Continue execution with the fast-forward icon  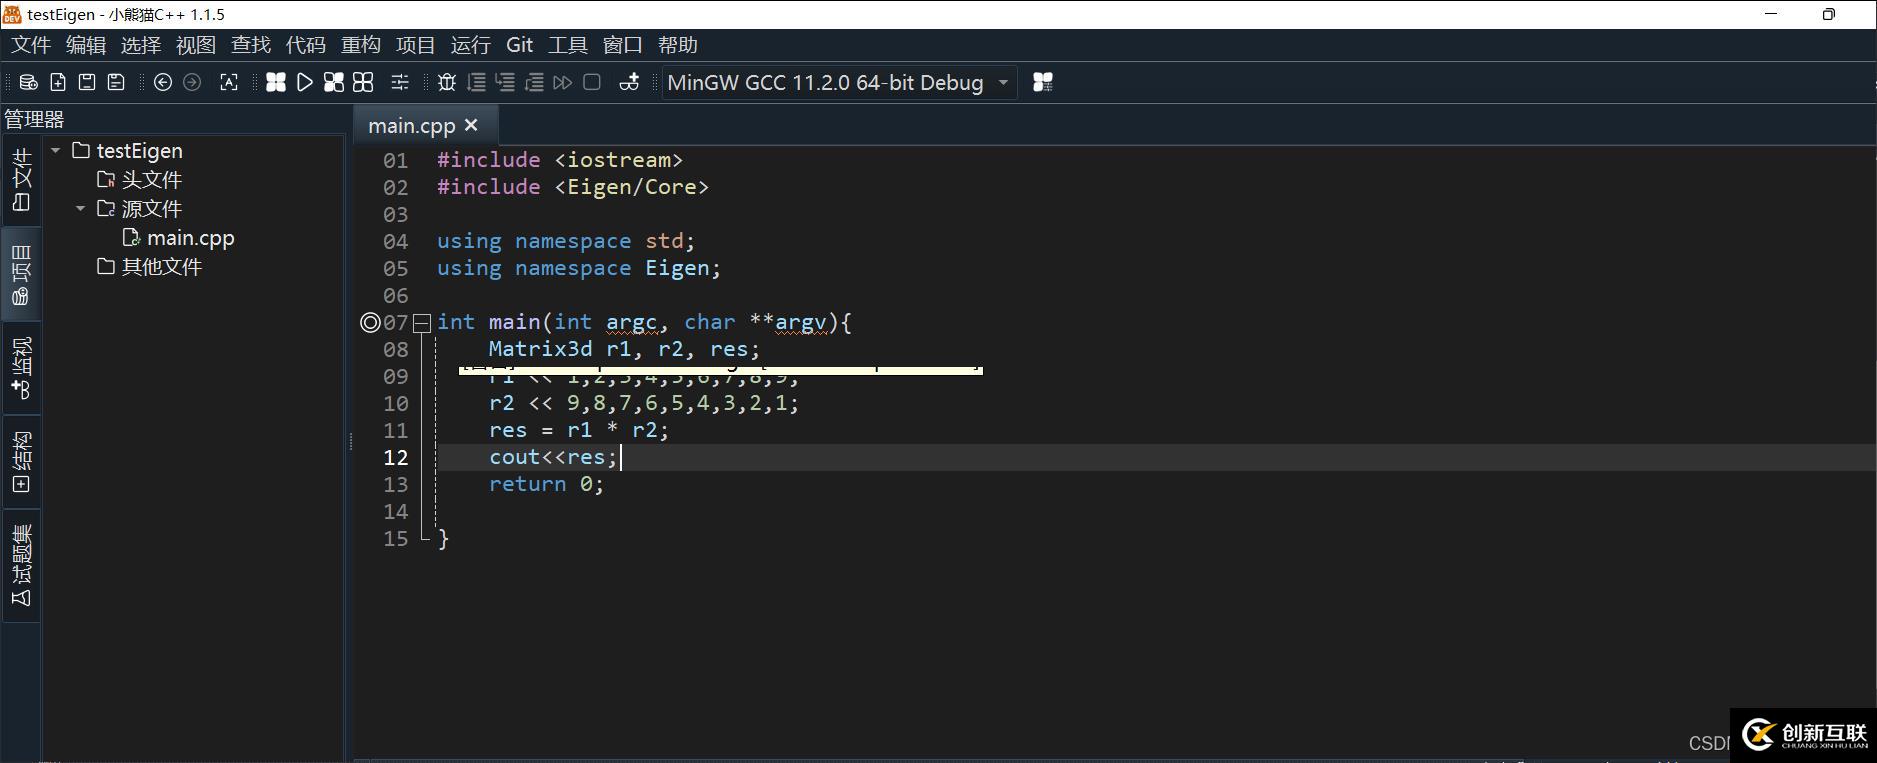(x=563, y=83)
